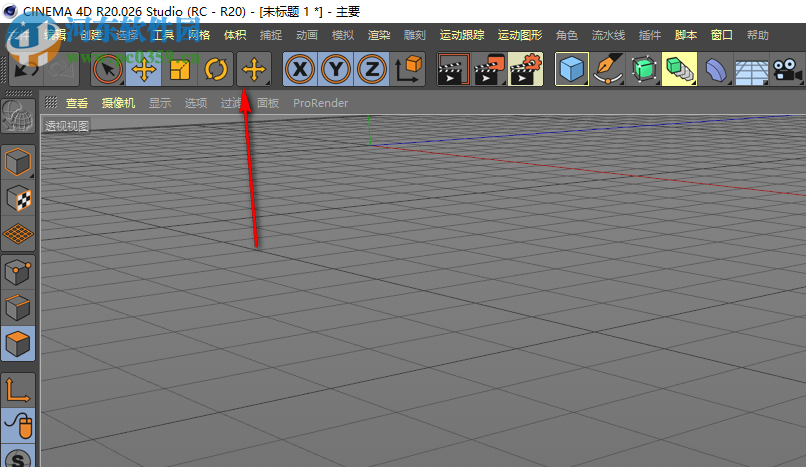Toggle Tweak mode mouse icon

click(x=18, y=426)
